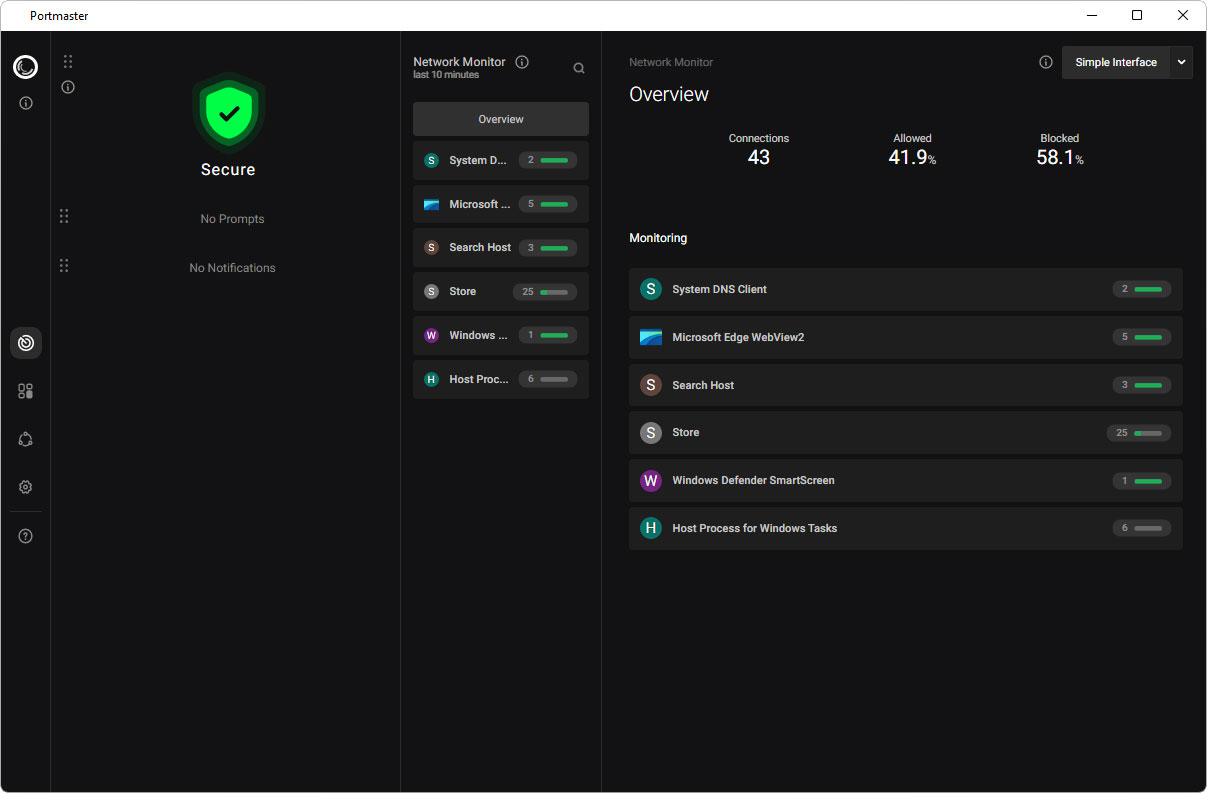Open Search Host row in Monitoring
1207x793 pixels.
tap(906, 385)
